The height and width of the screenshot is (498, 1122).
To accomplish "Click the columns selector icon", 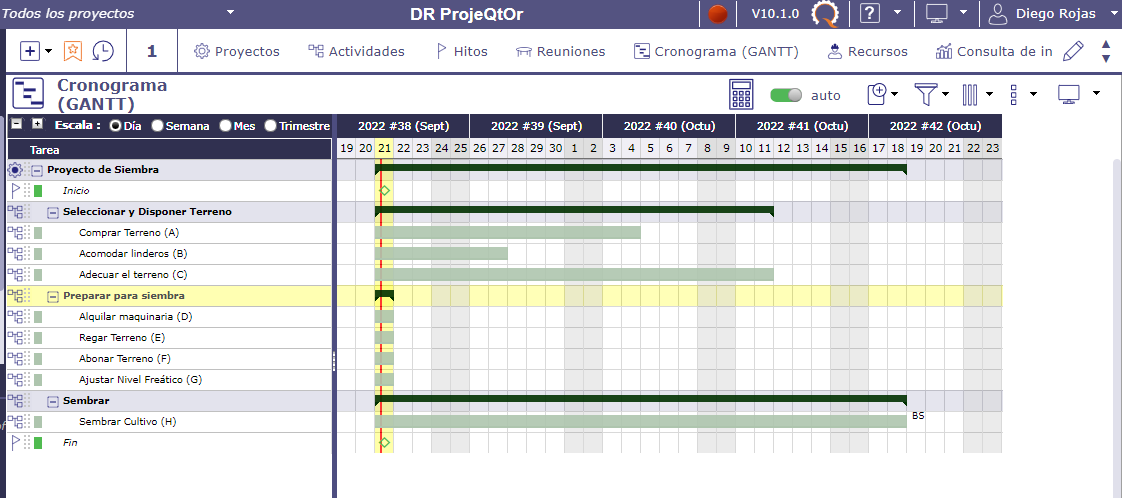I will (970, 94).
